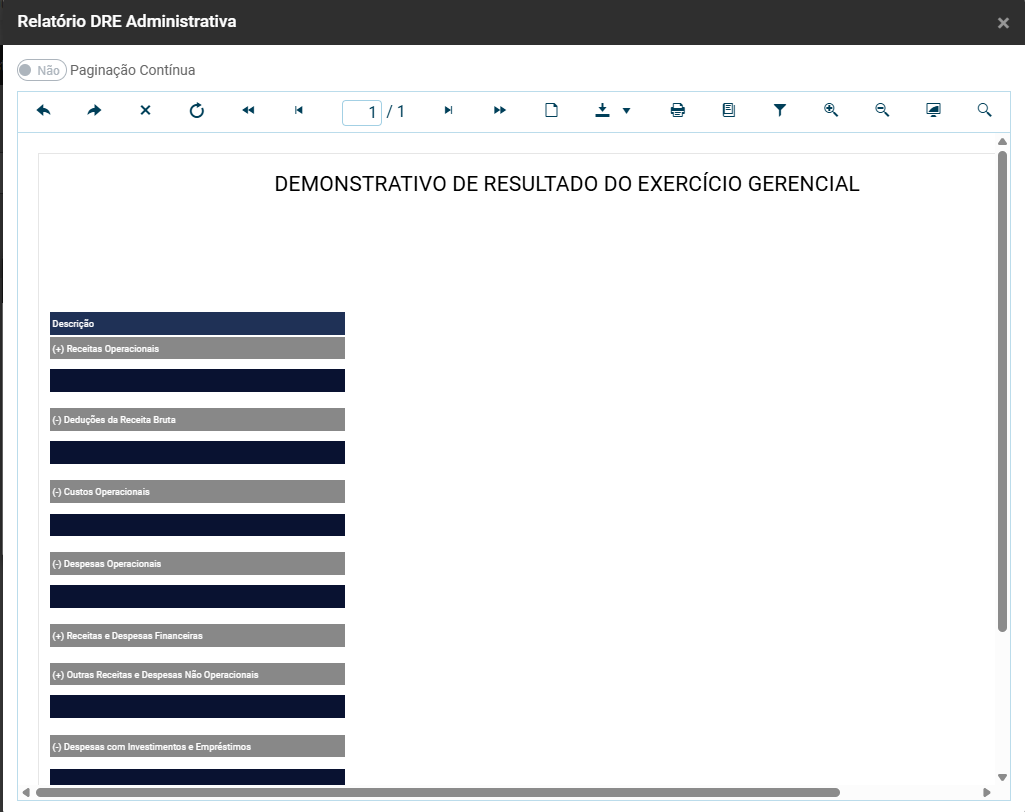
Task: Click the redo forward arrow icon
Action: coord(94,110)
